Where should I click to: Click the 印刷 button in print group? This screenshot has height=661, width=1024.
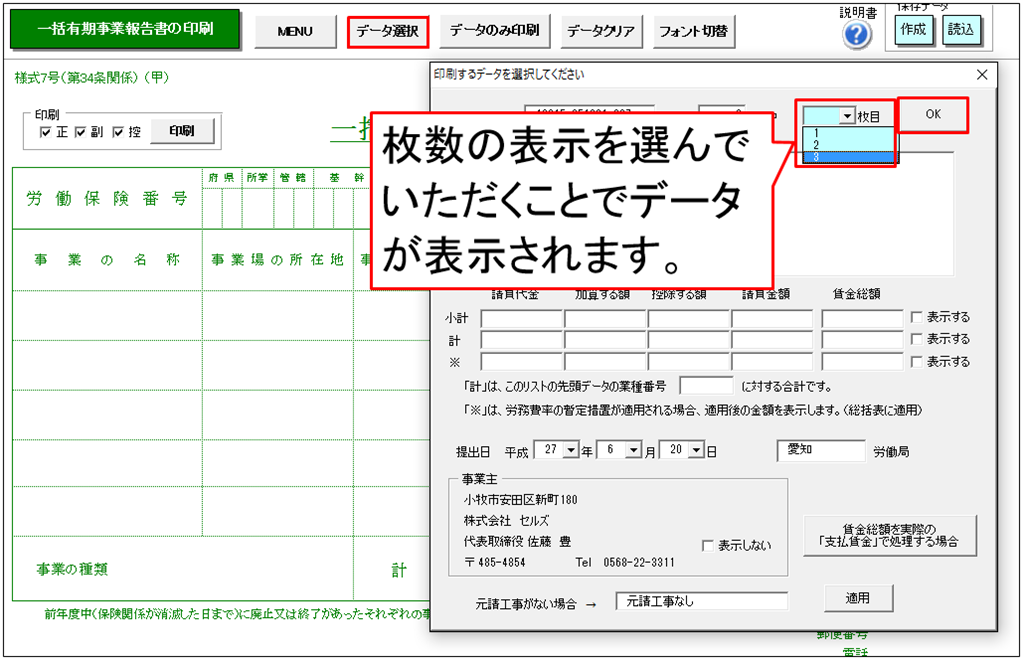coord(182,131)
